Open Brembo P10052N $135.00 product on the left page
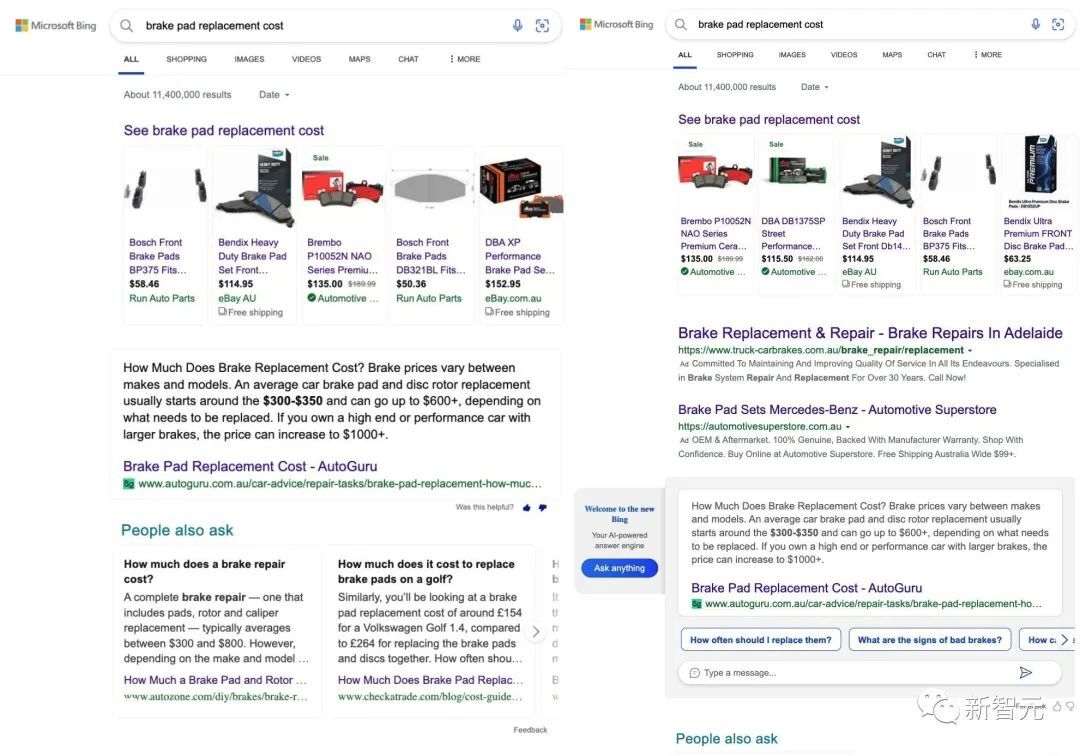Image resolution: width=1080 pixels, height=756 pixels. (x=344, y=235)
